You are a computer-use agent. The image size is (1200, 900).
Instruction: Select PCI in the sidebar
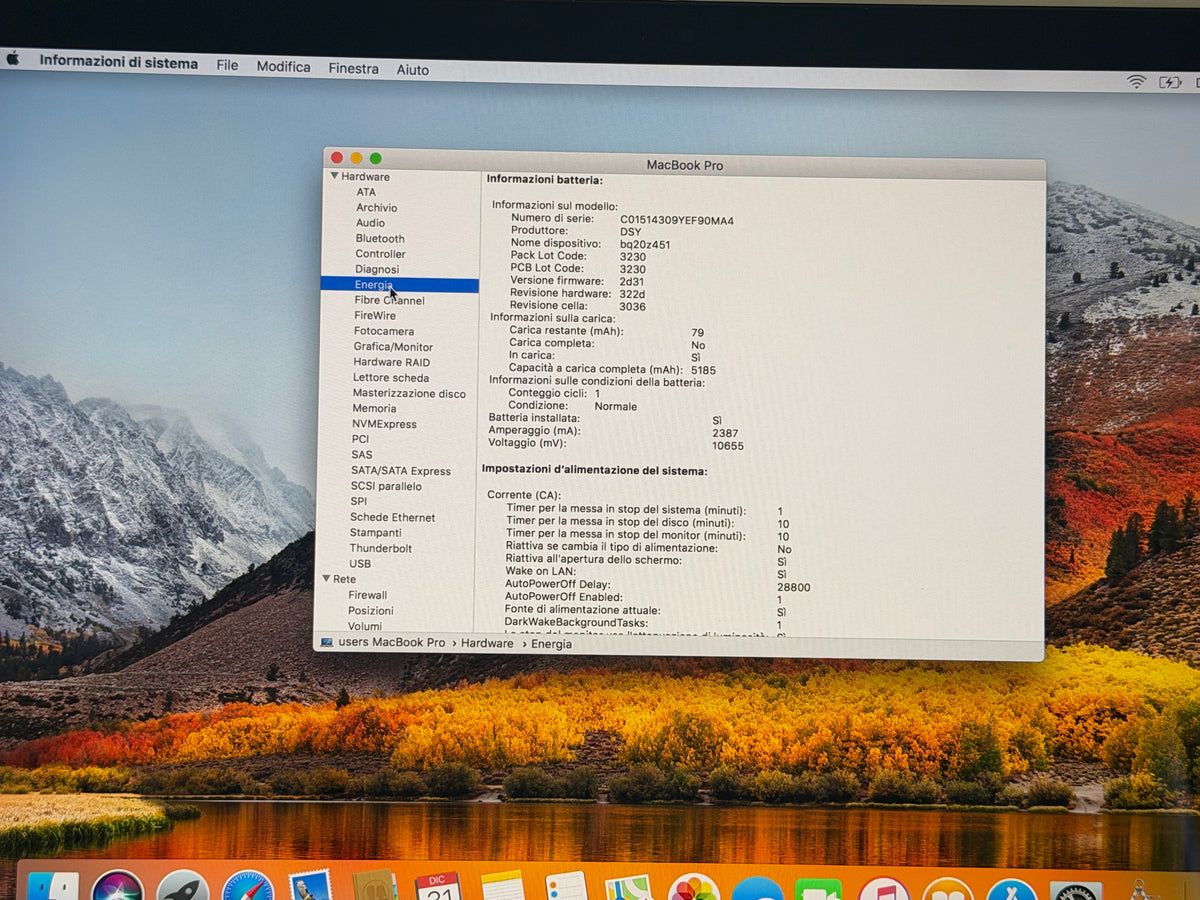click(x=360, y=439)
